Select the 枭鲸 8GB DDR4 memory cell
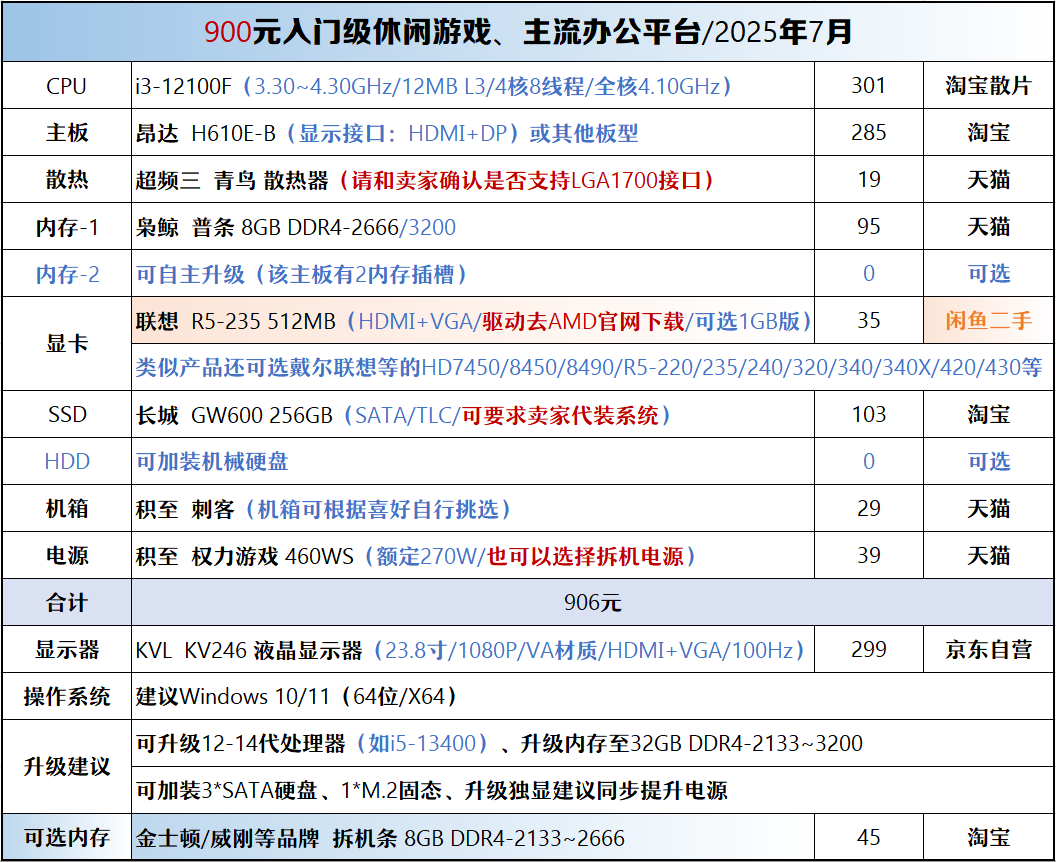This screenshot has height=862, width=1056. pos(473,227)
